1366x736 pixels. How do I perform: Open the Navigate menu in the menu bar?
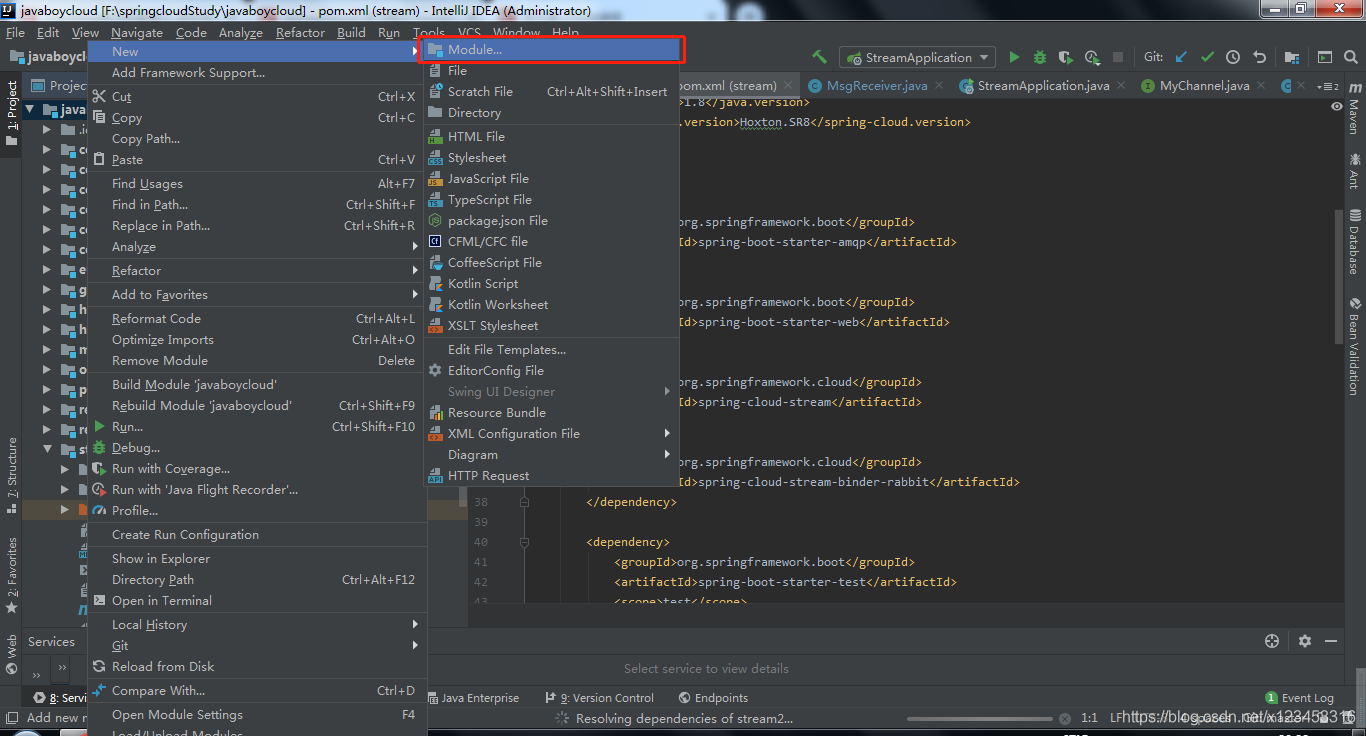(137, 32)
